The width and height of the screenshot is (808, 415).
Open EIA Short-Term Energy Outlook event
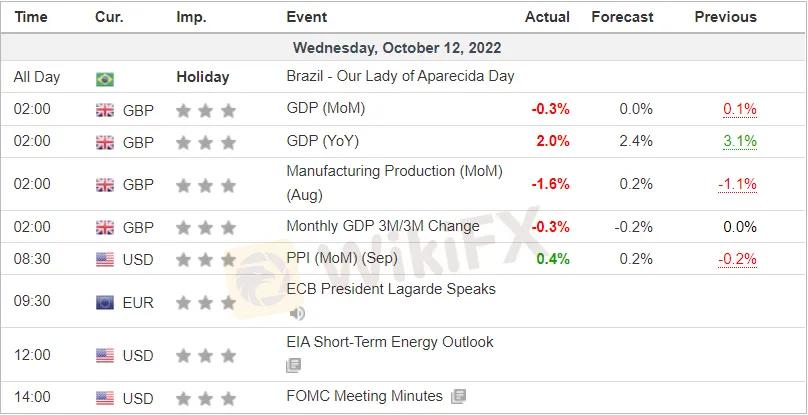[x=389, y=342]
